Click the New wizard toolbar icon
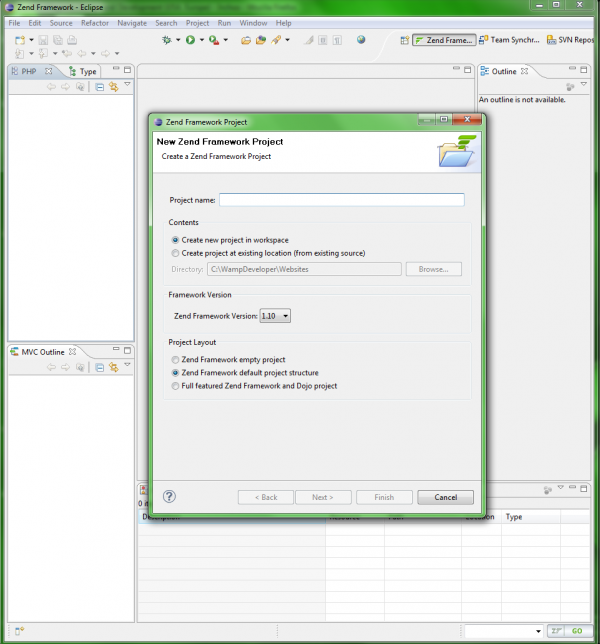 20,40
